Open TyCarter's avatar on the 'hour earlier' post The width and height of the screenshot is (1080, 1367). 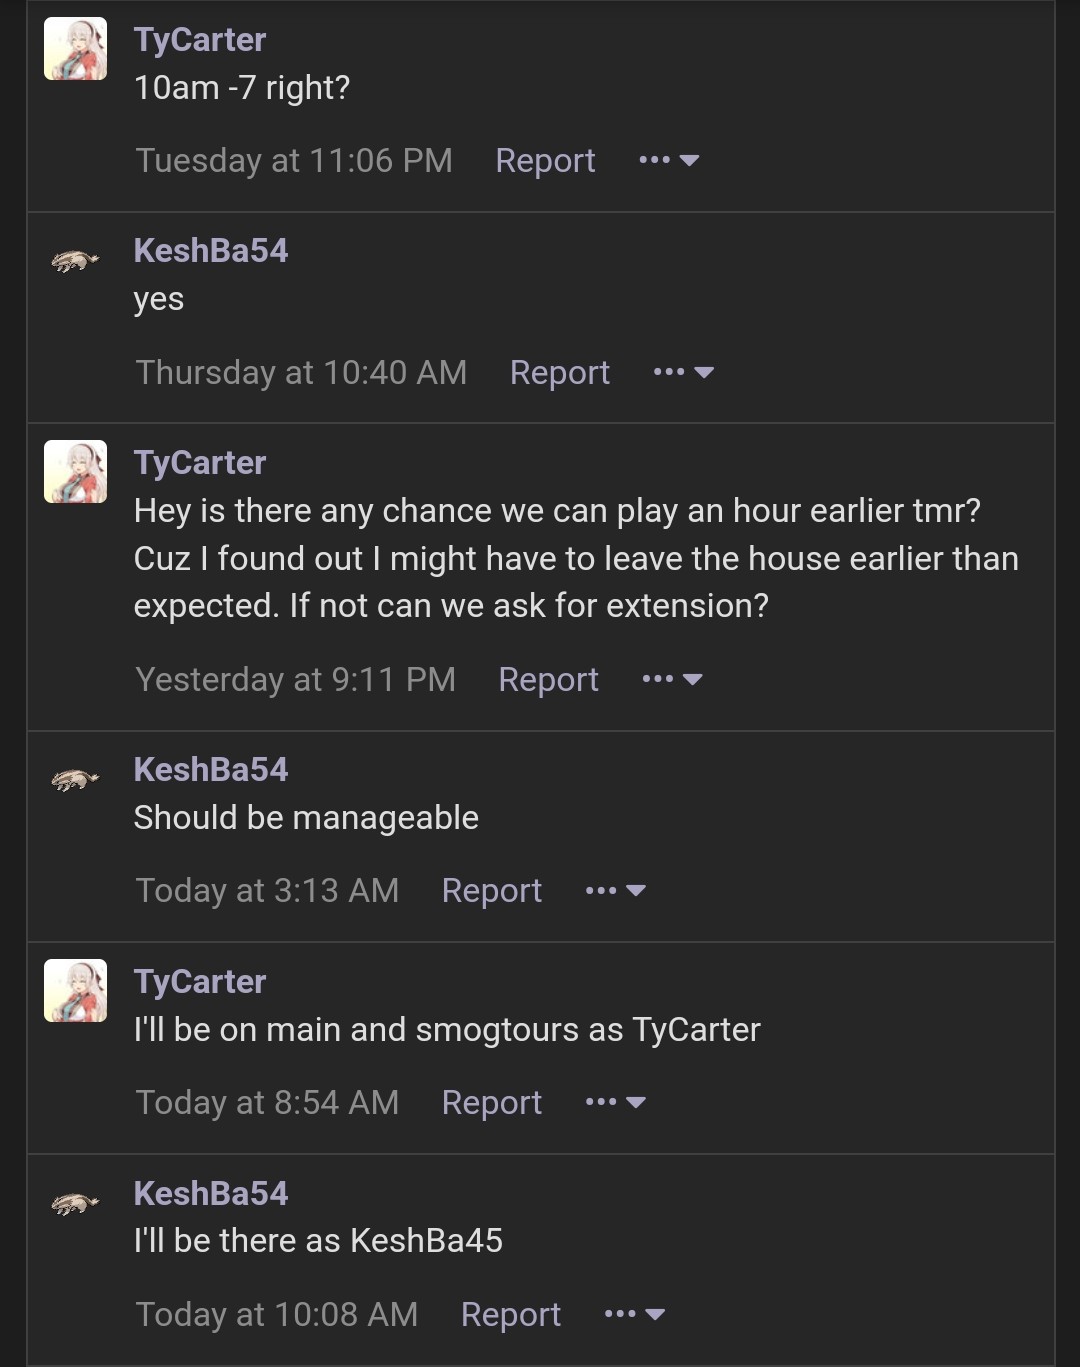(75, 472)
